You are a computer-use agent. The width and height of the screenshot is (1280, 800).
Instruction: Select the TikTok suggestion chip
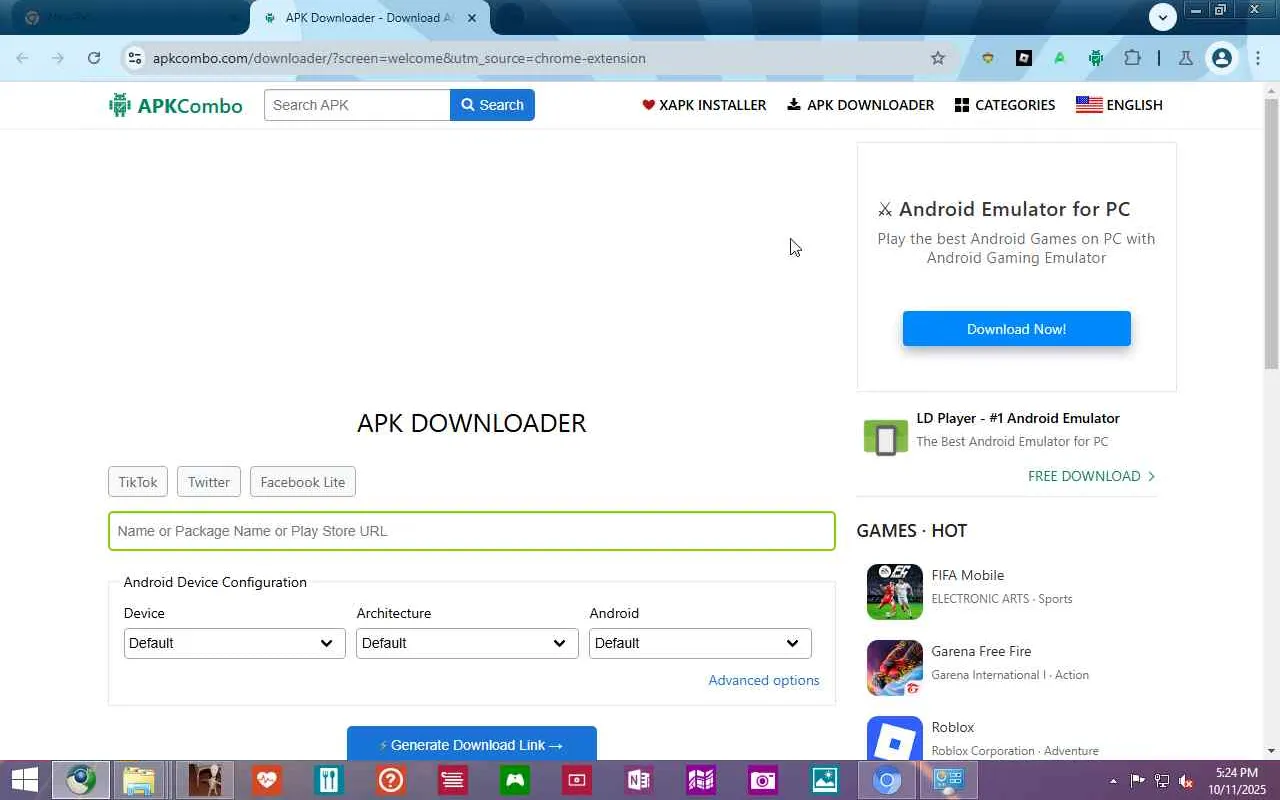[x=138, y=482]
